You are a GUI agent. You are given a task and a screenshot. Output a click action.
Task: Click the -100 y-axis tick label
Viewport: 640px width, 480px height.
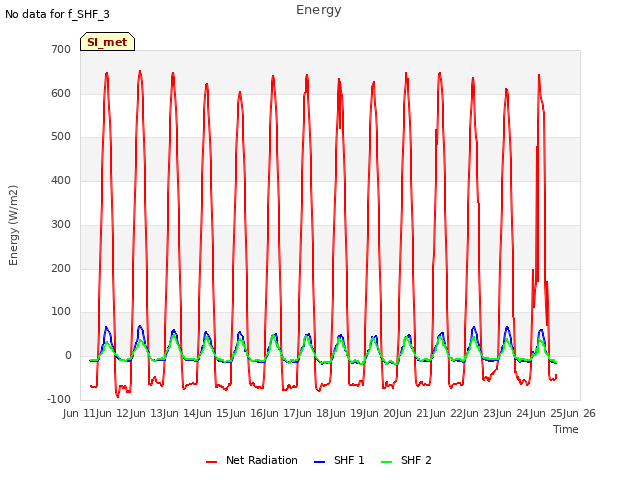click(x=59, y=400)
